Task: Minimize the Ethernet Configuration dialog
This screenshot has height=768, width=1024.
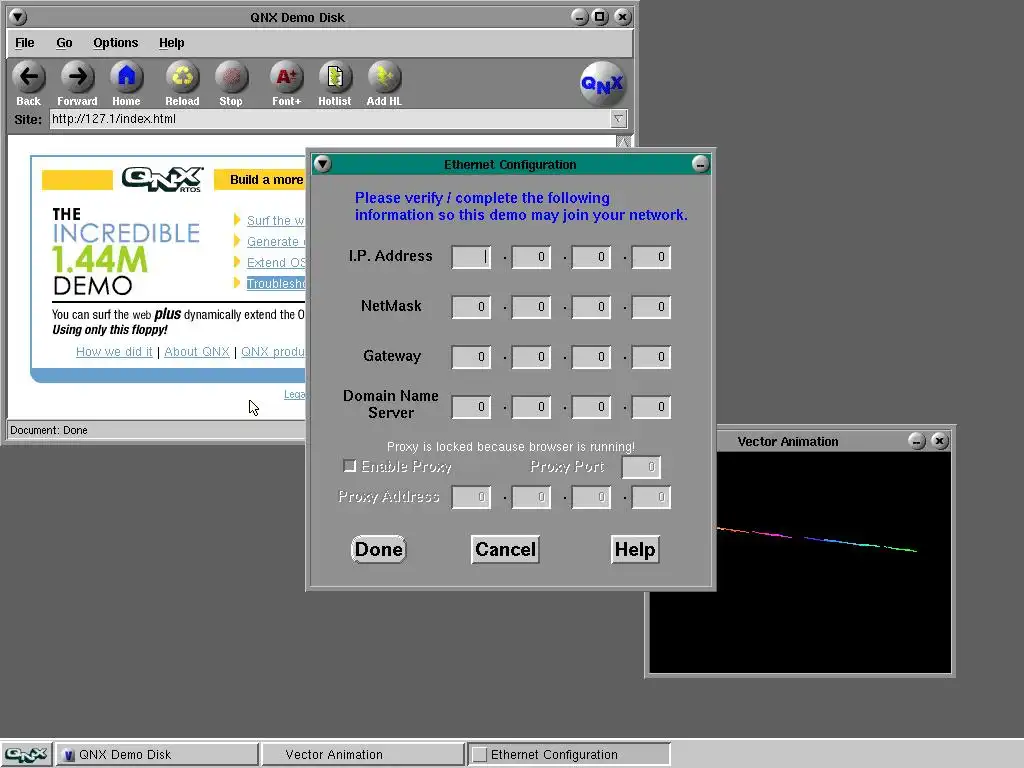Action: [x=700, y=164]
